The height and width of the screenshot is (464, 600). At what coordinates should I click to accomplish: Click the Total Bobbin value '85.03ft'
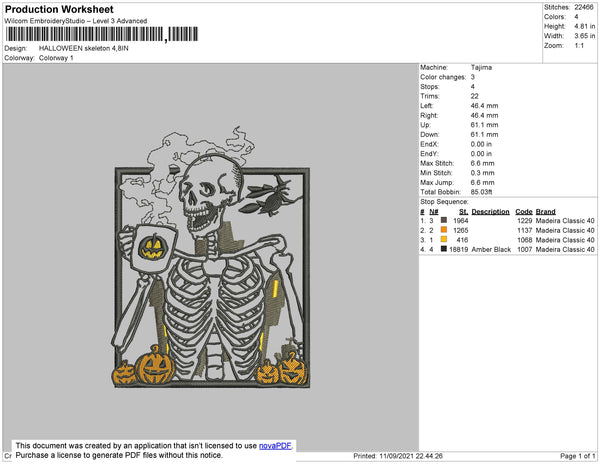click(481, 192)
